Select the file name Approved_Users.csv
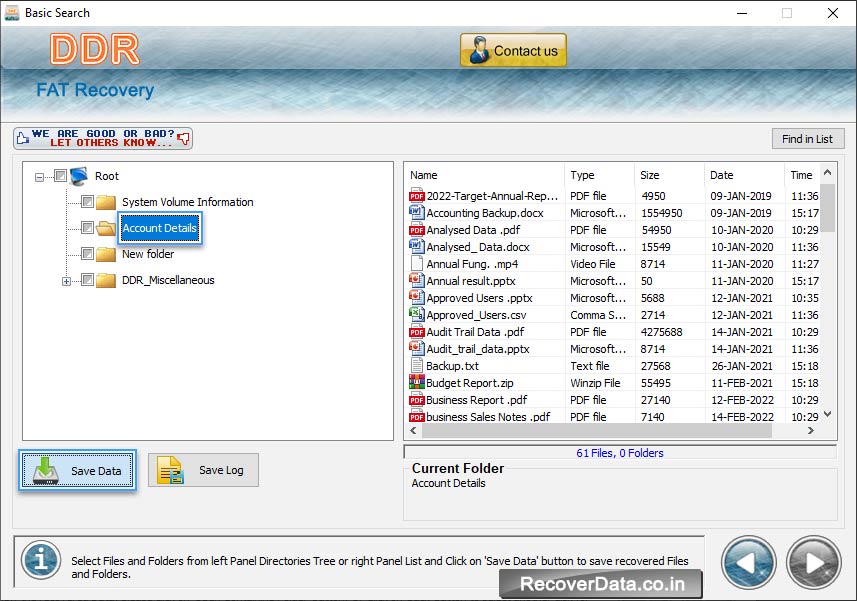 (x=476, y=315)
